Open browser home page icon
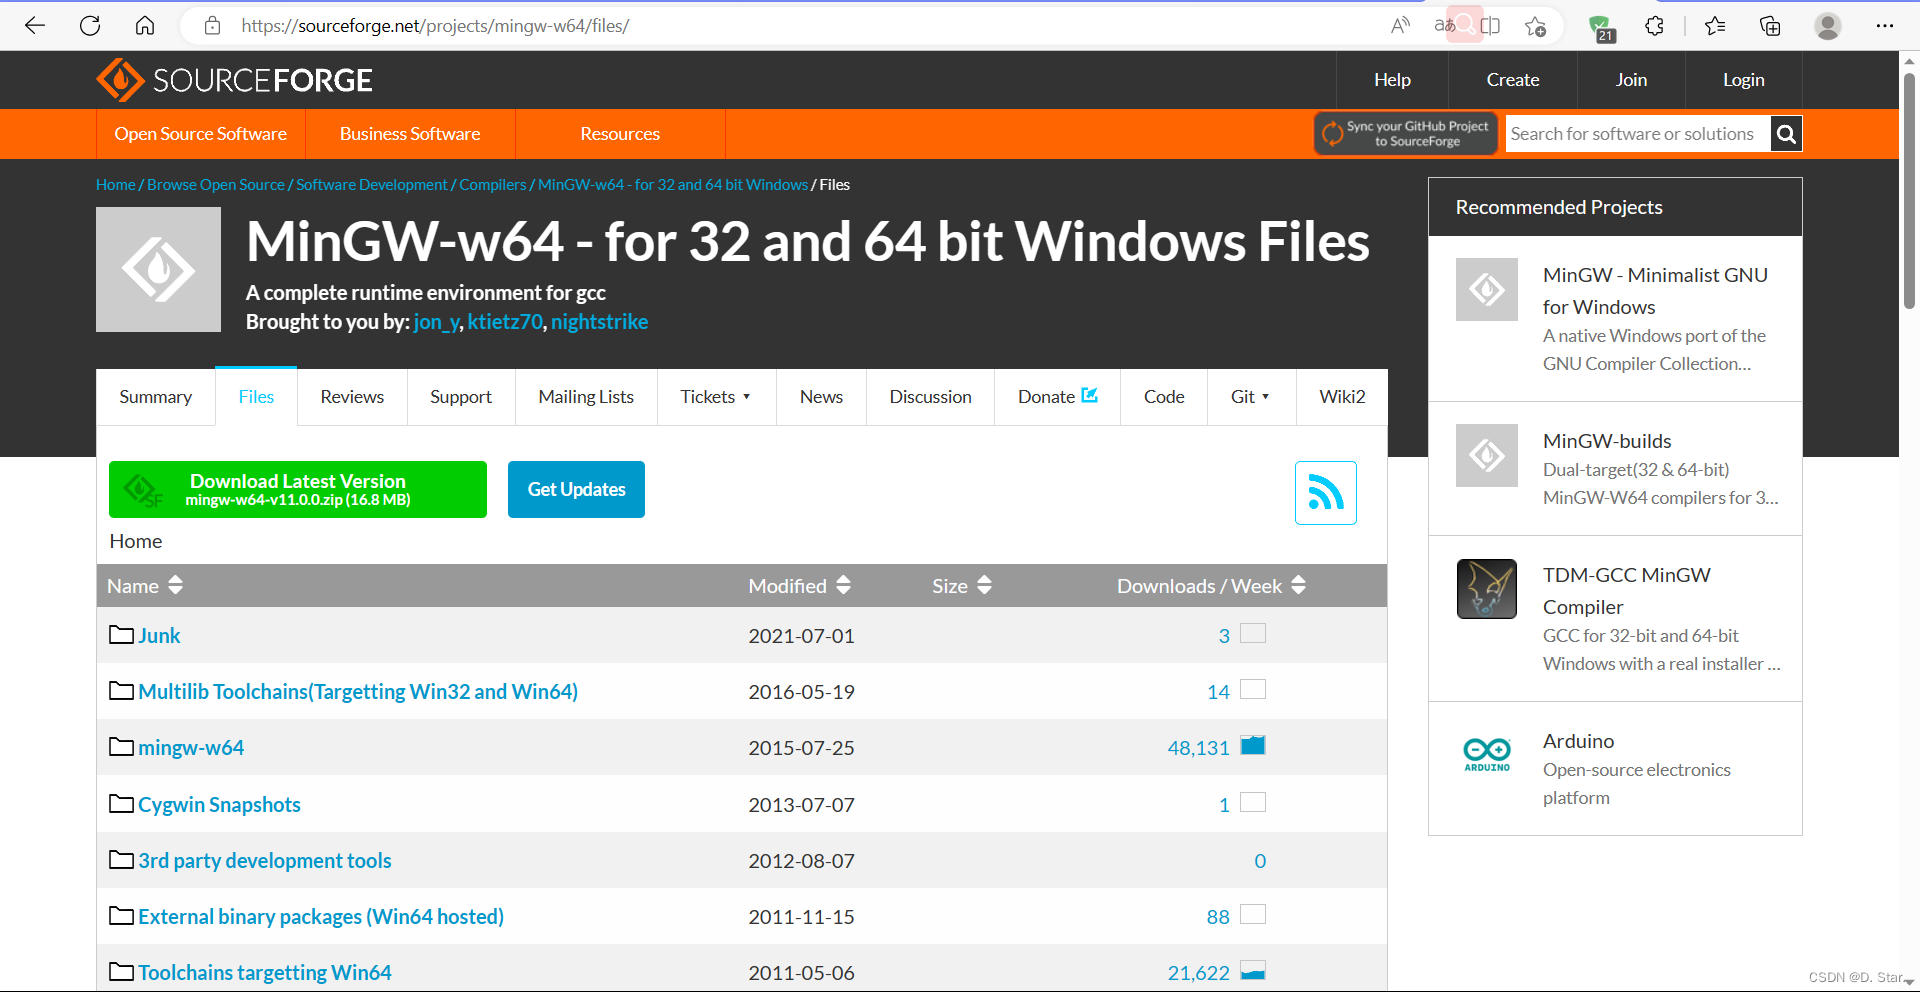The height and width of the screenshot is (992, 1920). [x=145, y=26]
